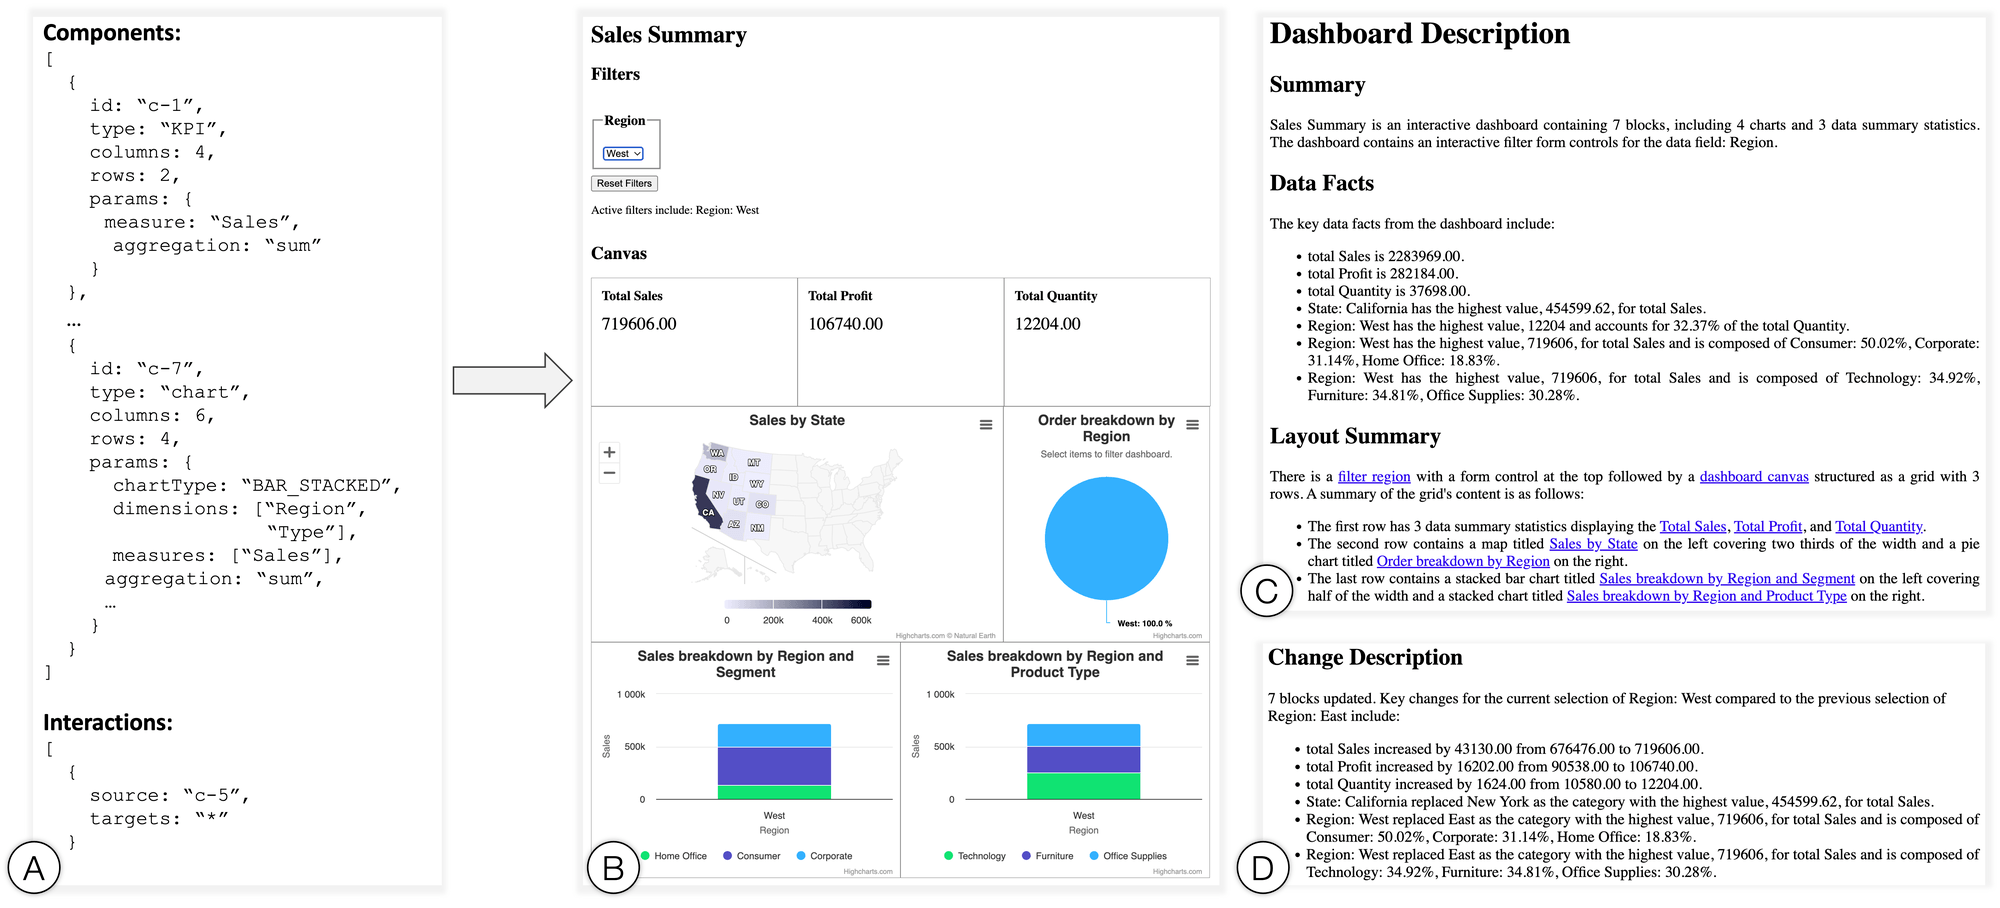The height and width of the screenshot is (908, 2000).
Task: Zoom out on the Sales by State map
Action: (609, 472)
